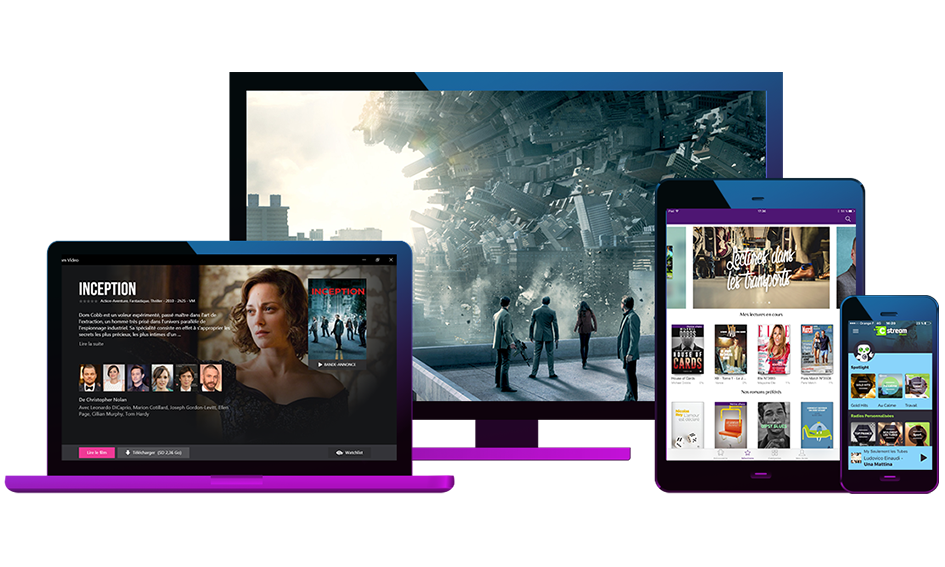Screen dimensions: 945x567
Task: Tap the purple selected star tab on tablet
Action: click(747, 454)
